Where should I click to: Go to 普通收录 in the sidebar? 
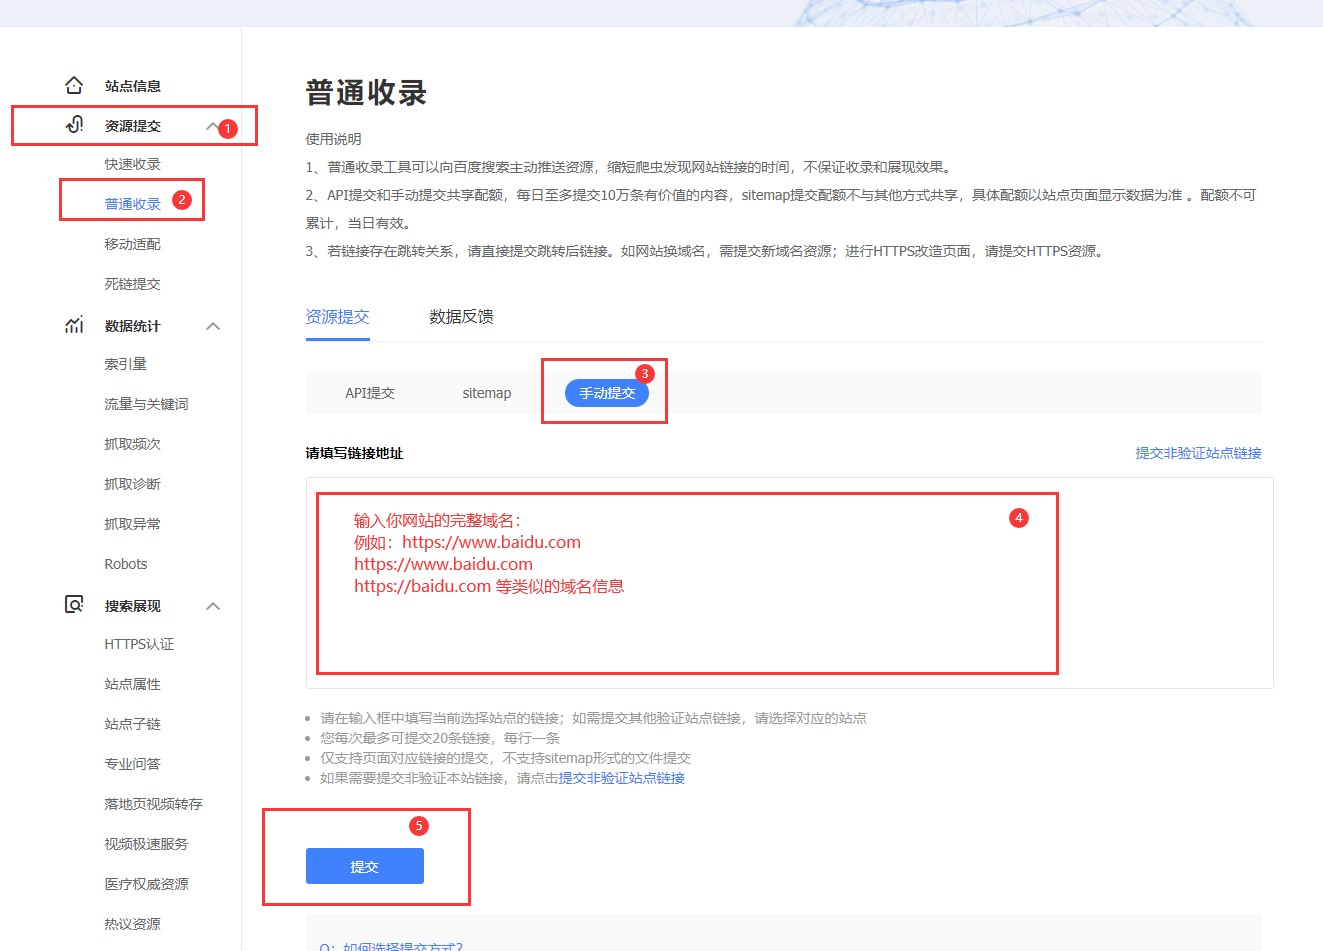pyautogui.click(x=132, y=204)
